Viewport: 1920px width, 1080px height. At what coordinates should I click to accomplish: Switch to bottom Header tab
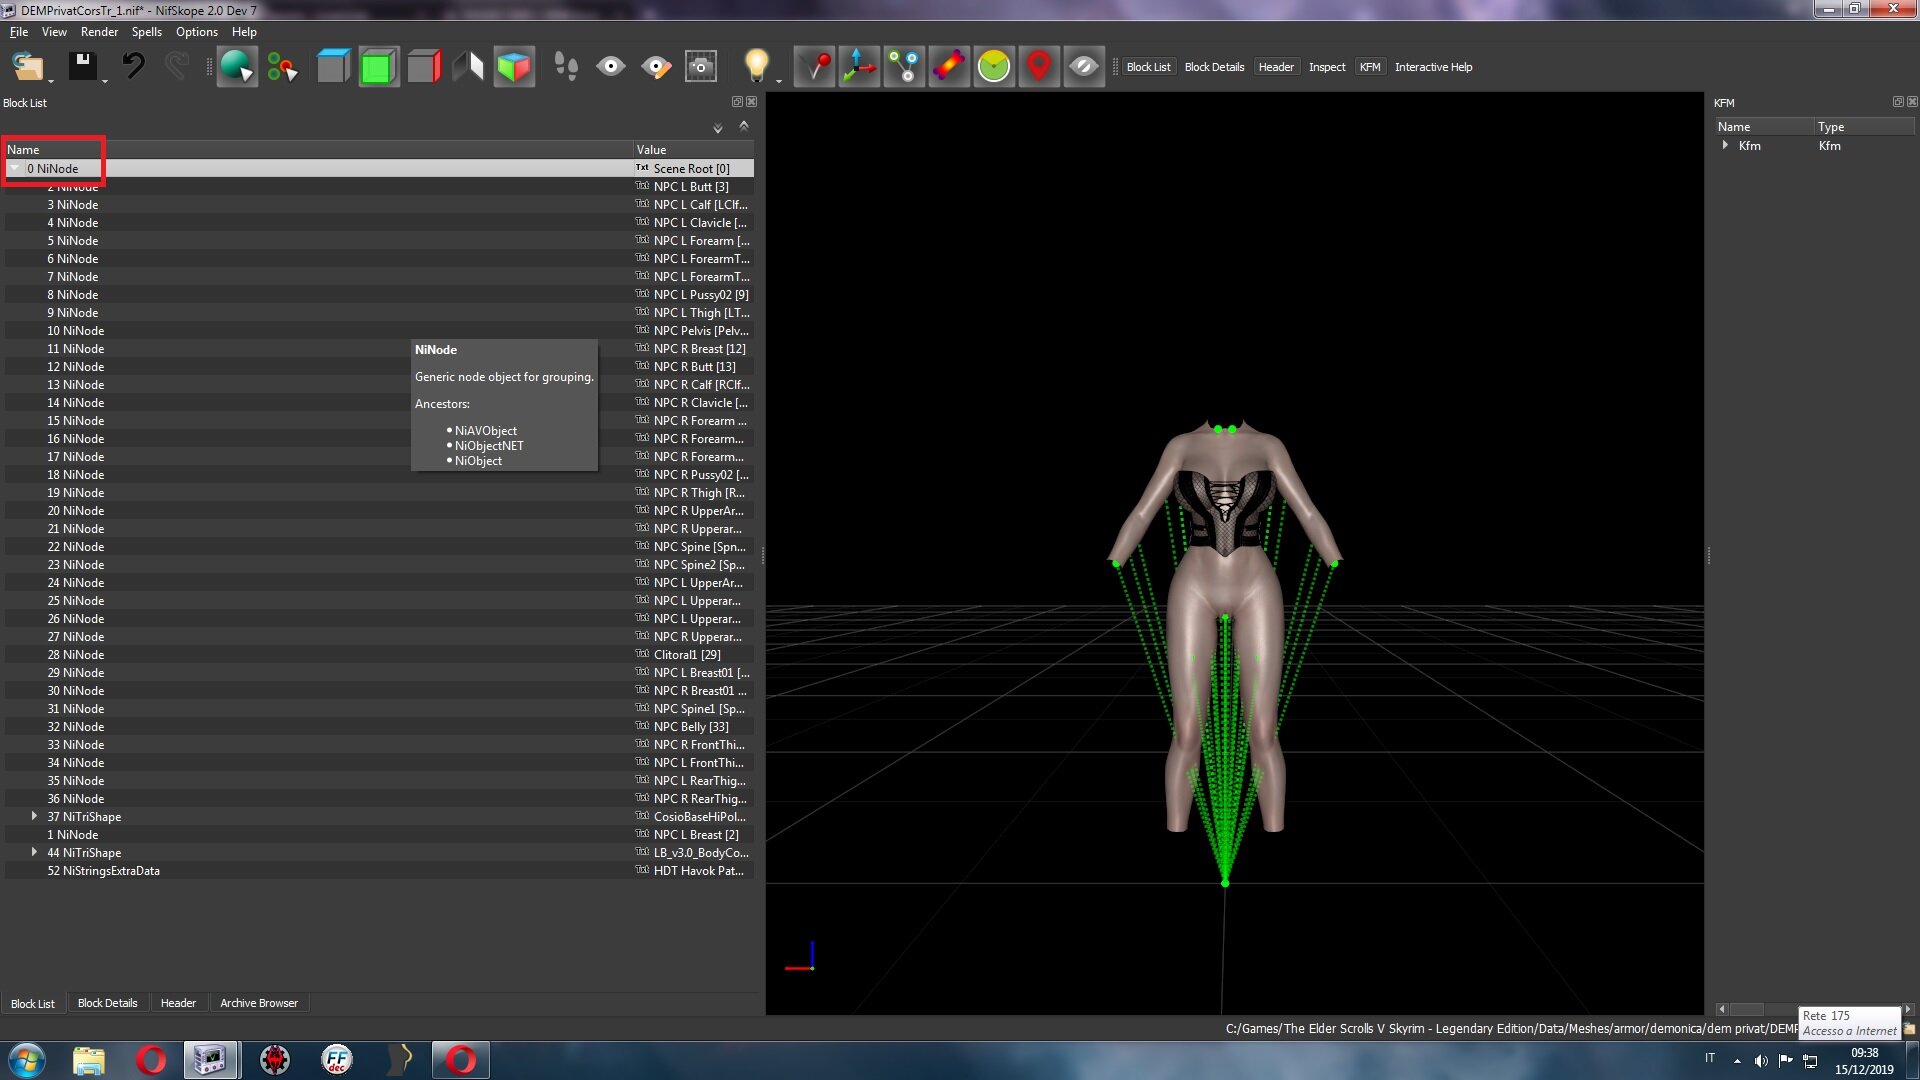point(178,1003)
